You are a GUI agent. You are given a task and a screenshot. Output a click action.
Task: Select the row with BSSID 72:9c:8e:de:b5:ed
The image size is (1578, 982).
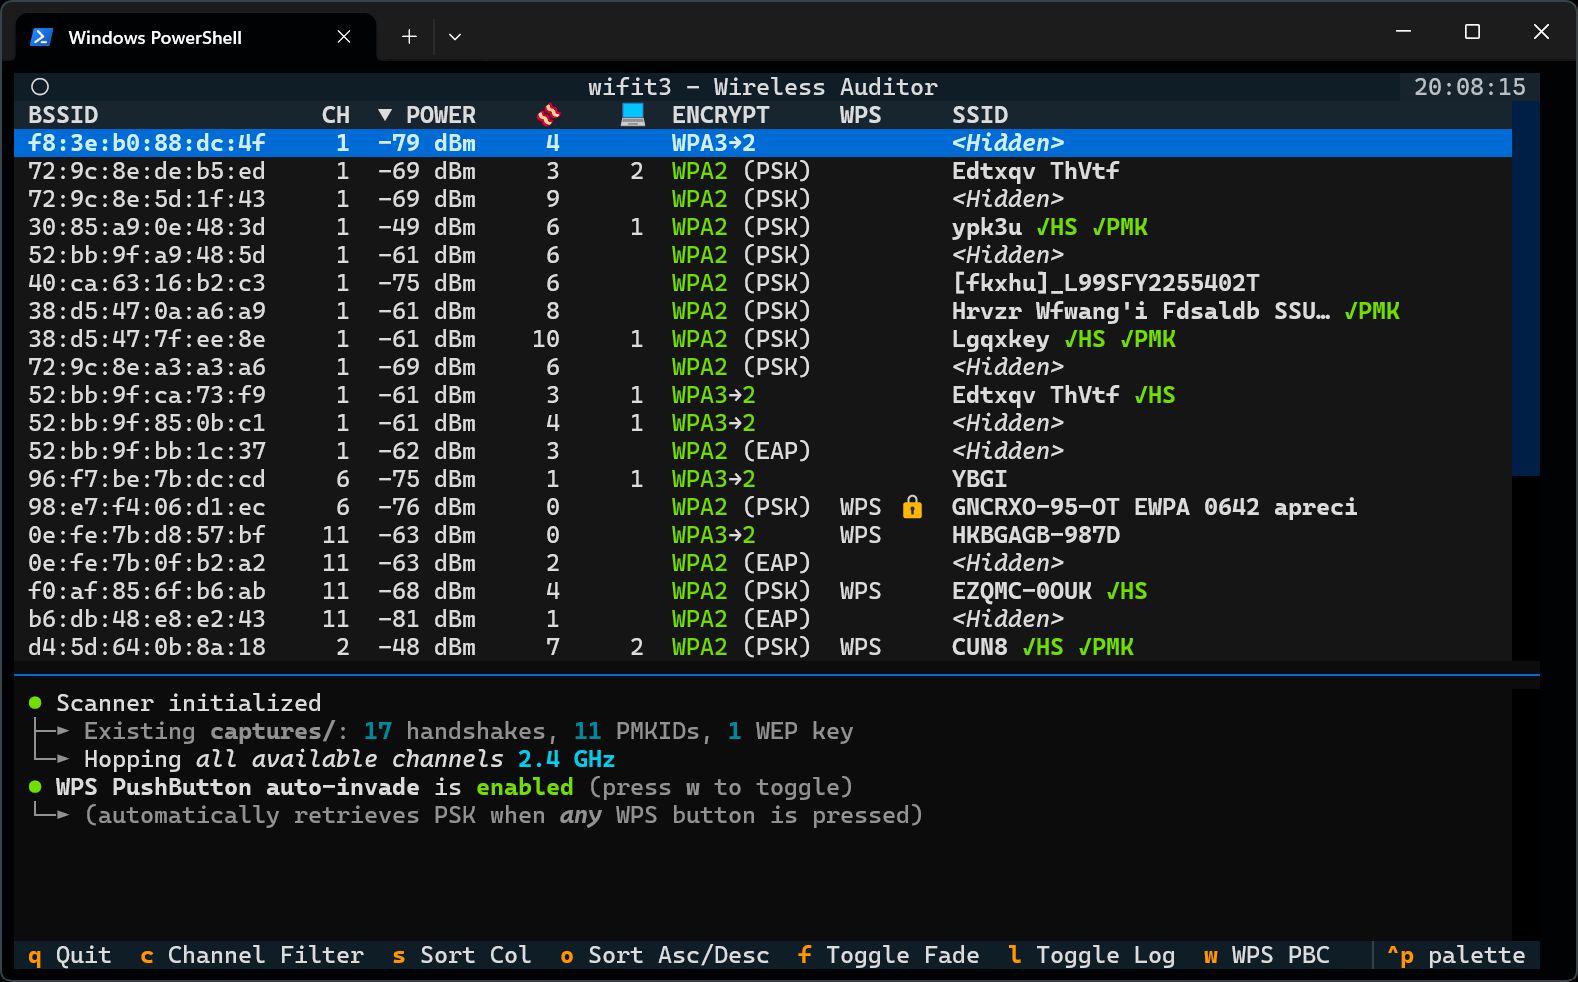(763, 171)
